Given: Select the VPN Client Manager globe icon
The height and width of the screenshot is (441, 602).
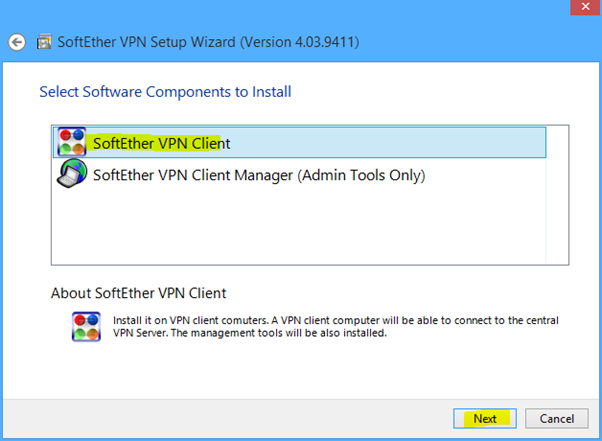Looking at the screenshot, I should tap(72, 174).
